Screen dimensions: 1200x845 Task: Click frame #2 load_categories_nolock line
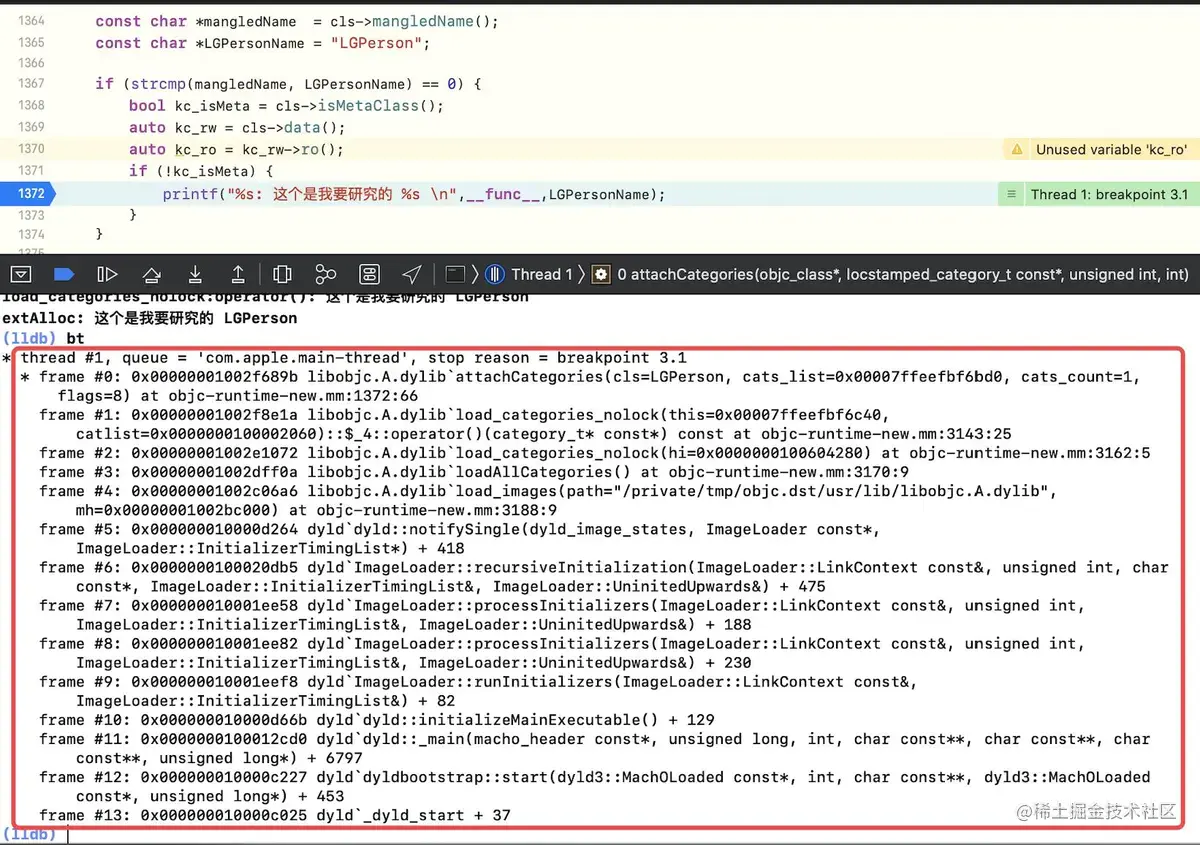[x=595, y=453]
